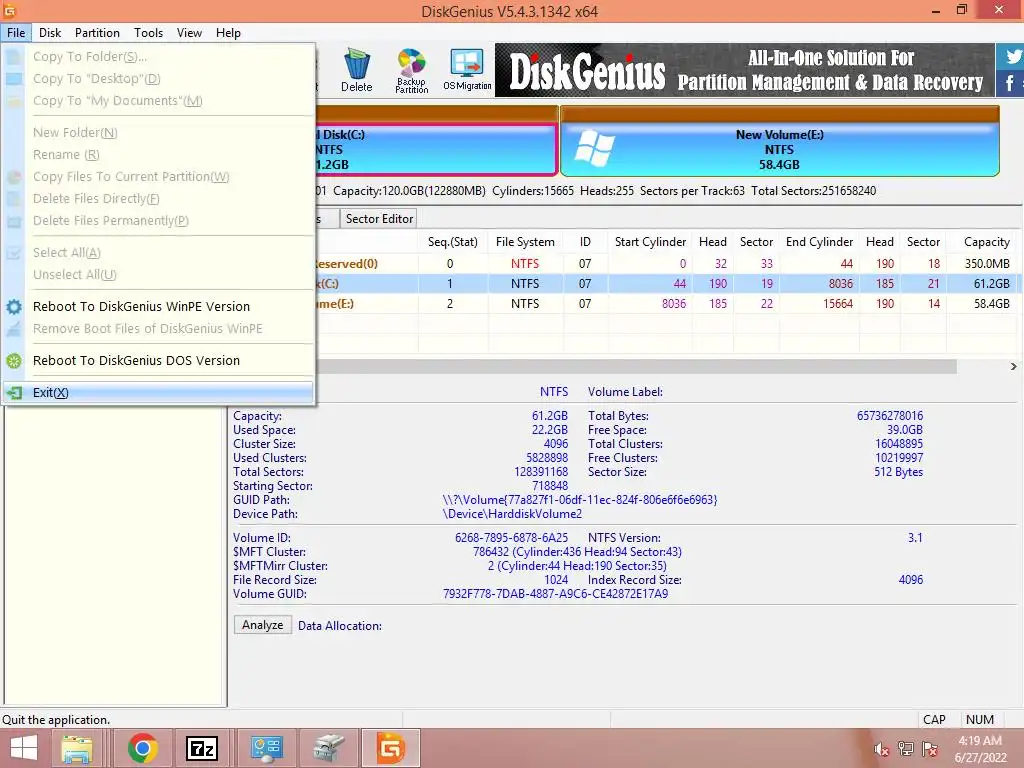The height and width of the screenshot is (768, 1024).
Task: Click the Windows logo on New Volume(E:)
Action: click(594, 148)
